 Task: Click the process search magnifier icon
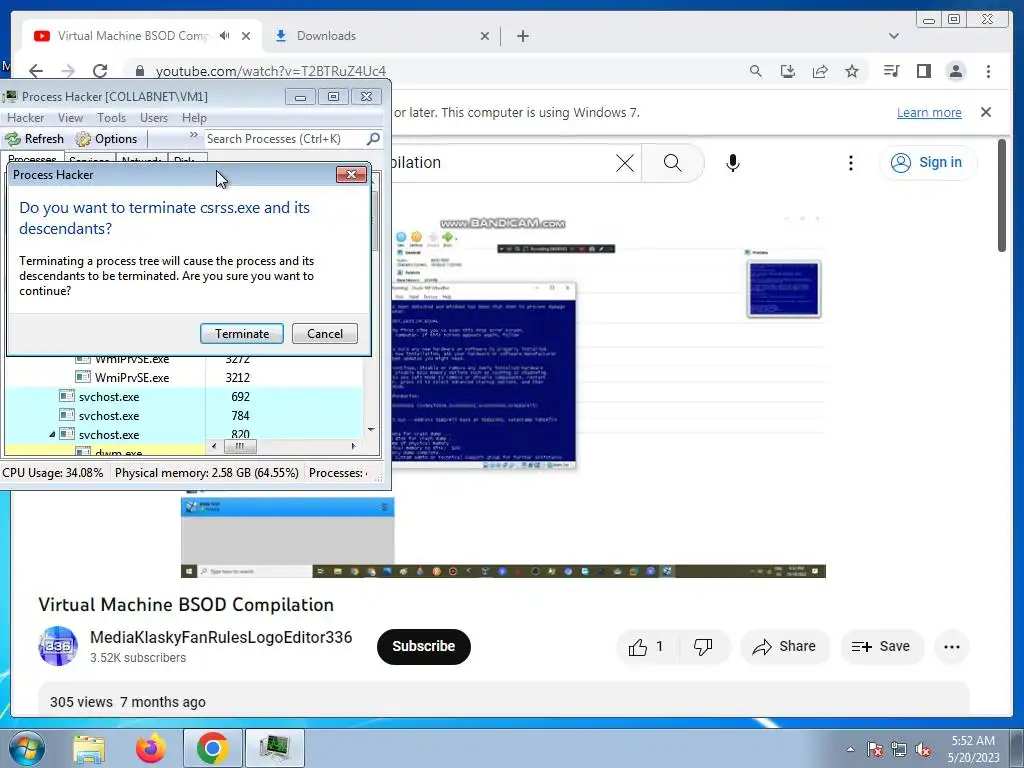[373, 138]
